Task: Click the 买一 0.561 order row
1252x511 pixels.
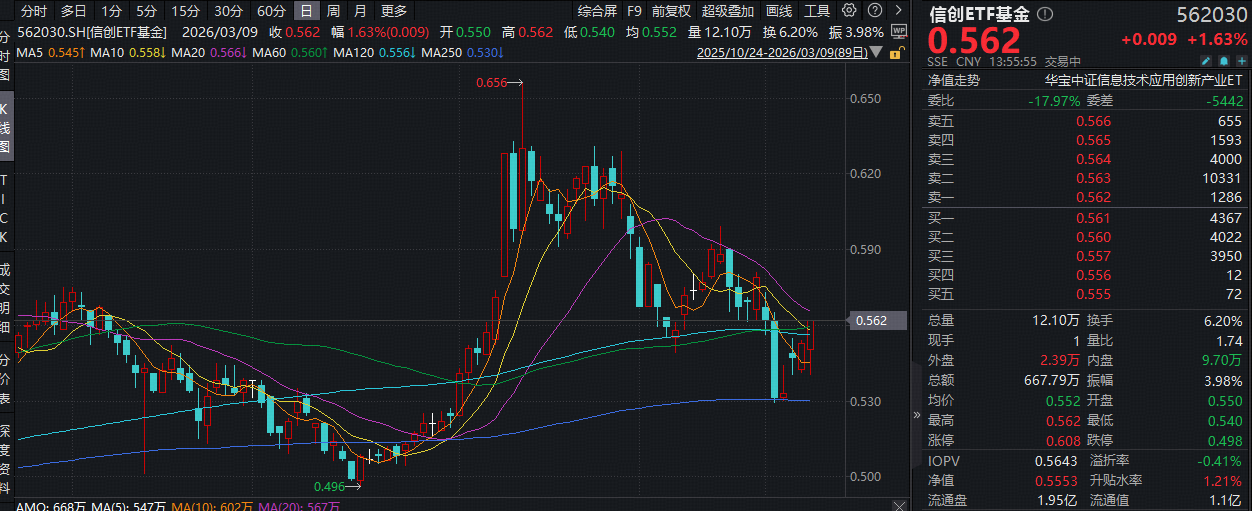Action: pyautogui.click(x=1085, y=218)
